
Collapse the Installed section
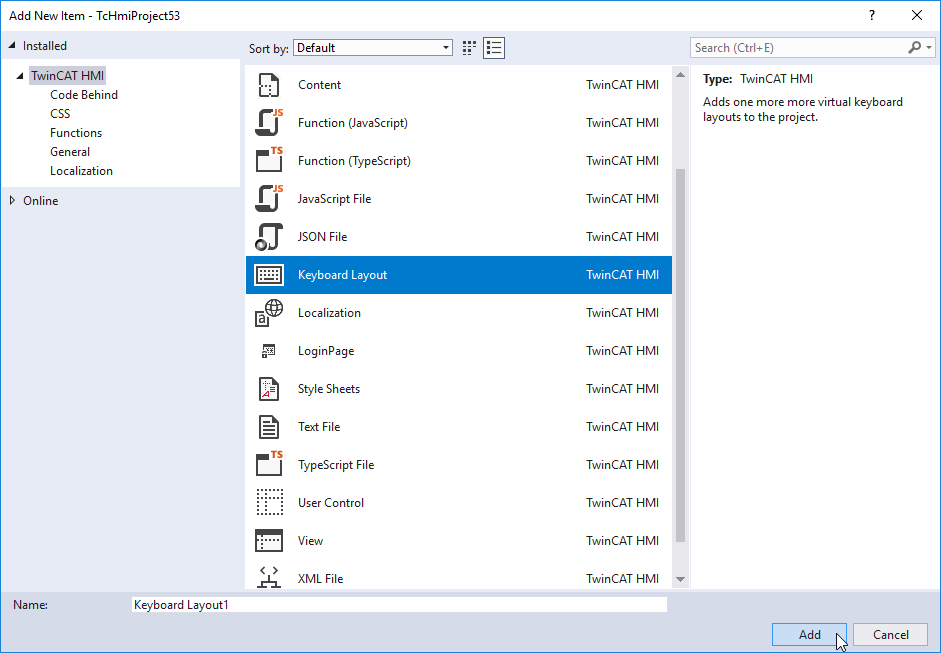[x=12, y=46]
